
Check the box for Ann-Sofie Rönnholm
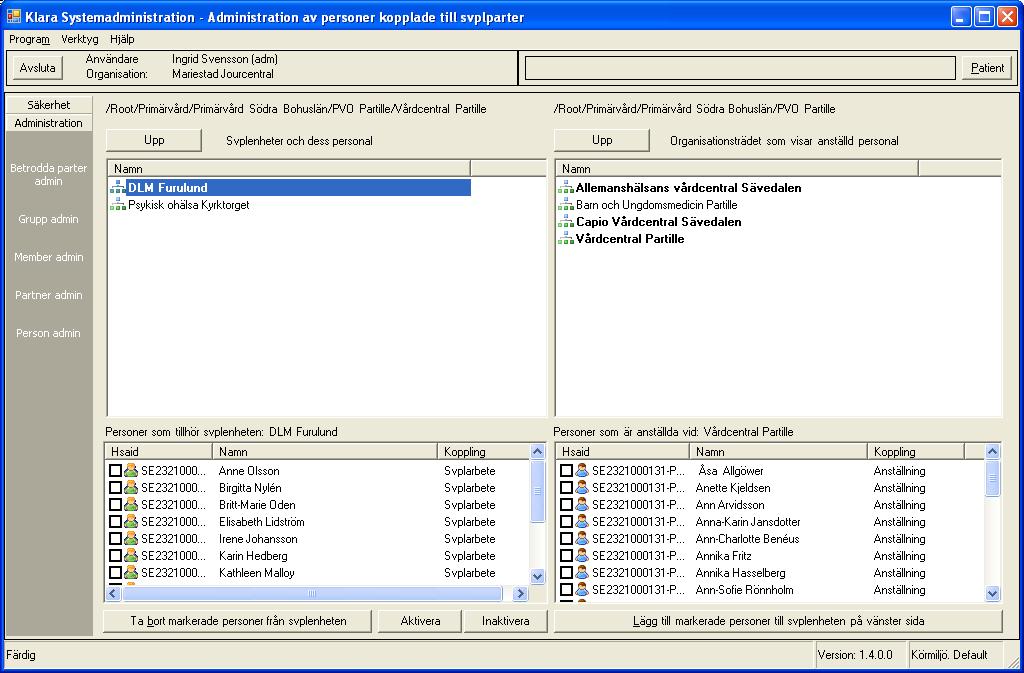tap(566, 589)
